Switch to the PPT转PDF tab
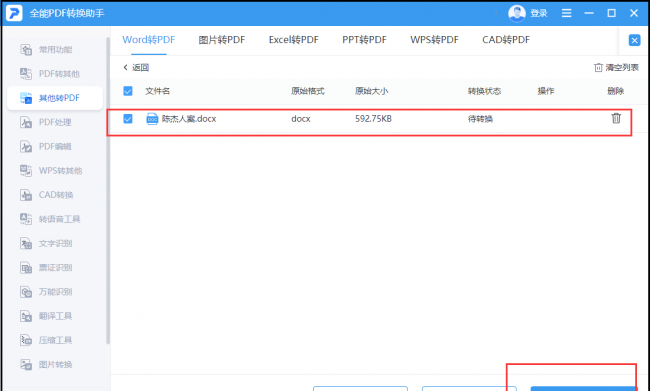650x391 pixels. coord(364,40)
